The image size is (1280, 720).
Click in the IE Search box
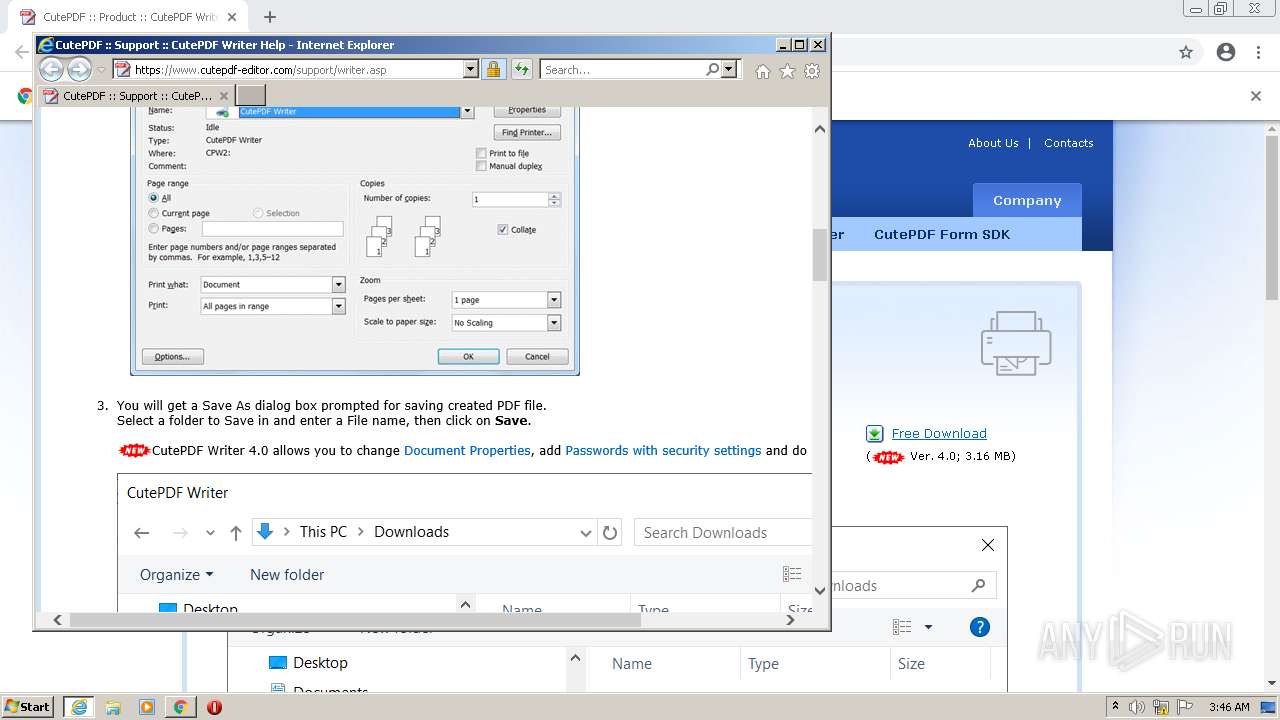click(622, 69)
